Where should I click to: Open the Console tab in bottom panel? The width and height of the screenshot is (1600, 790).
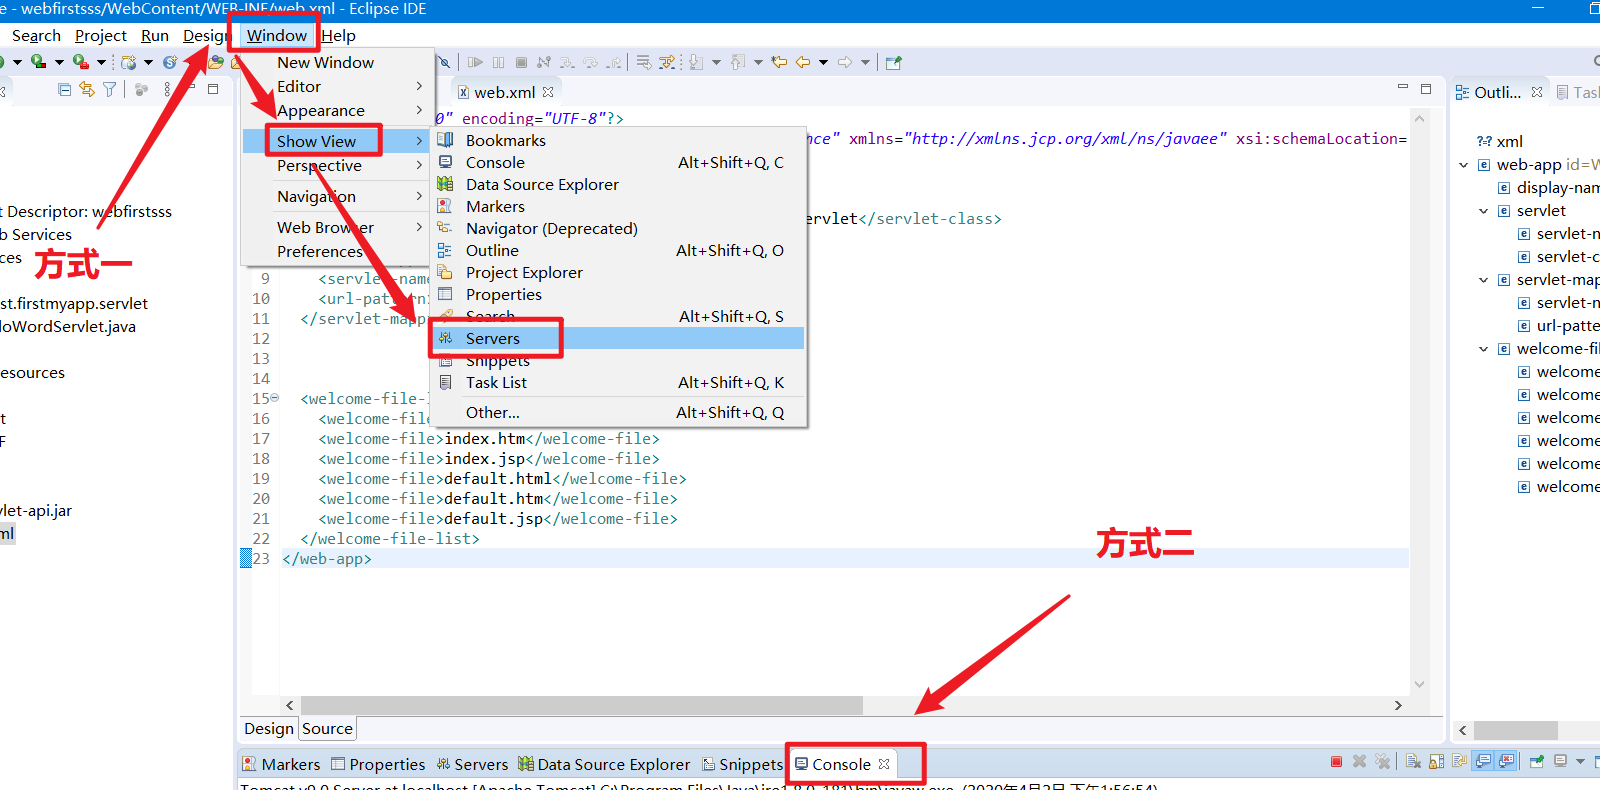coord(842,764)
